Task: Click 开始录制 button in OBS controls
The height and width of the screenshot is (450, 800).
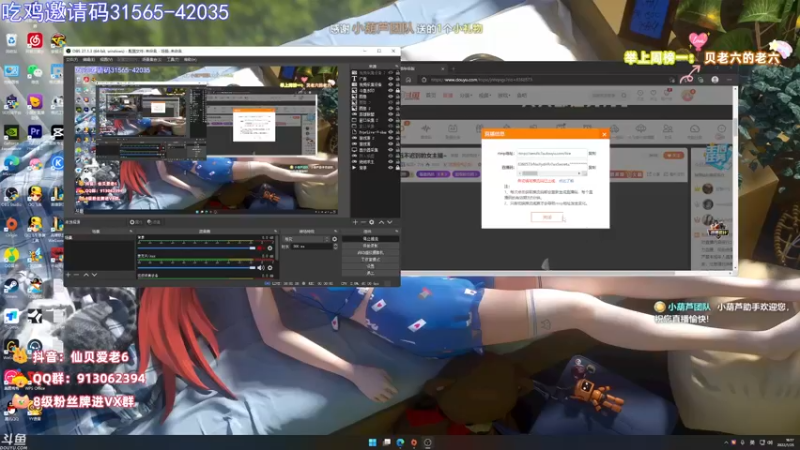Action: click(370, 245)
